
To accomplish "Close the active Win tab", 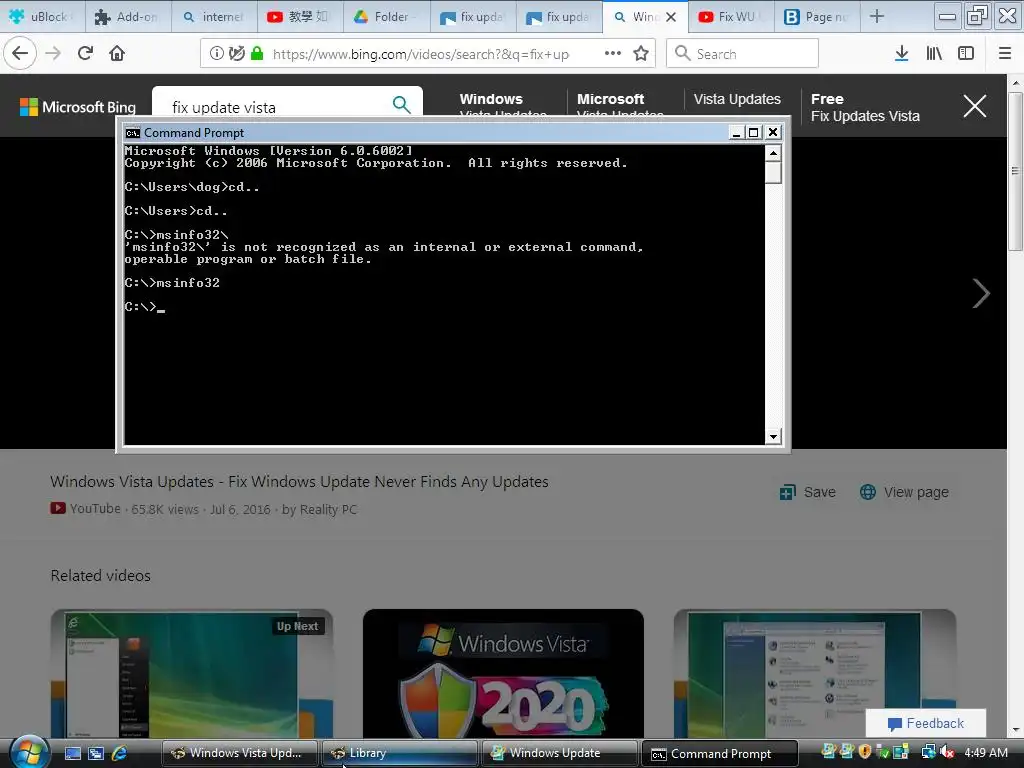I will coord(671,17).
